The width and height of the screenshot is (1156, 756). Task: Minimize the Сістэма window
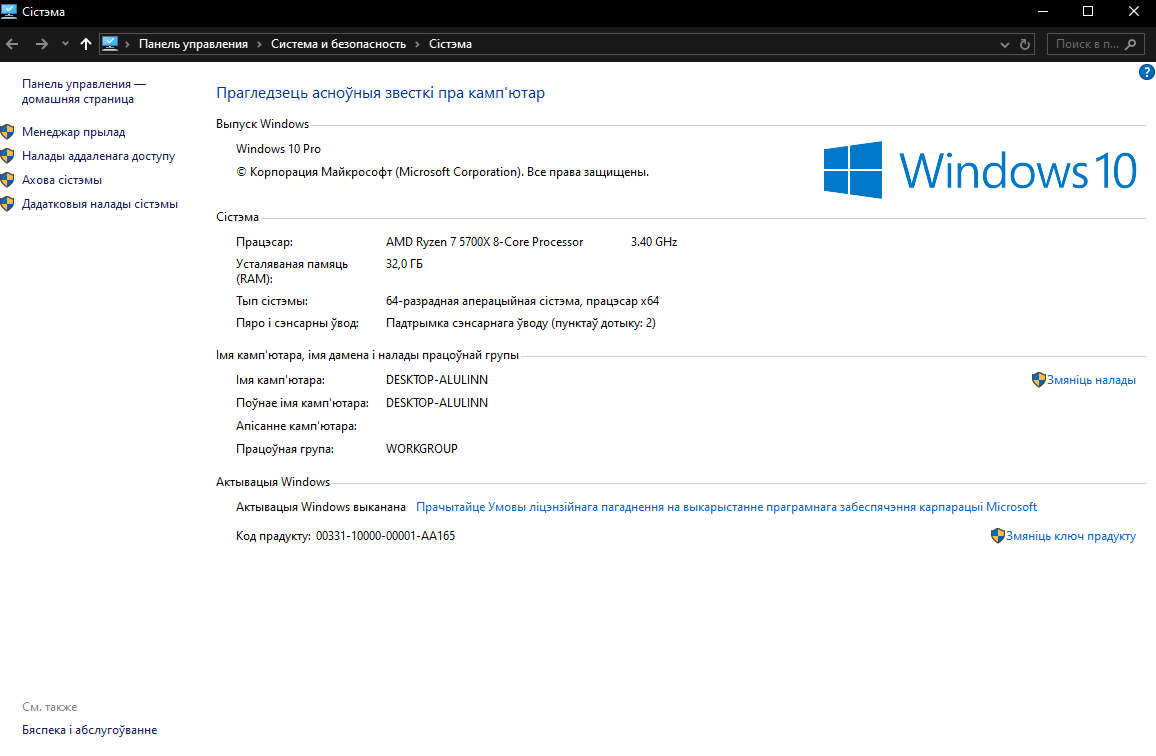1043,12
